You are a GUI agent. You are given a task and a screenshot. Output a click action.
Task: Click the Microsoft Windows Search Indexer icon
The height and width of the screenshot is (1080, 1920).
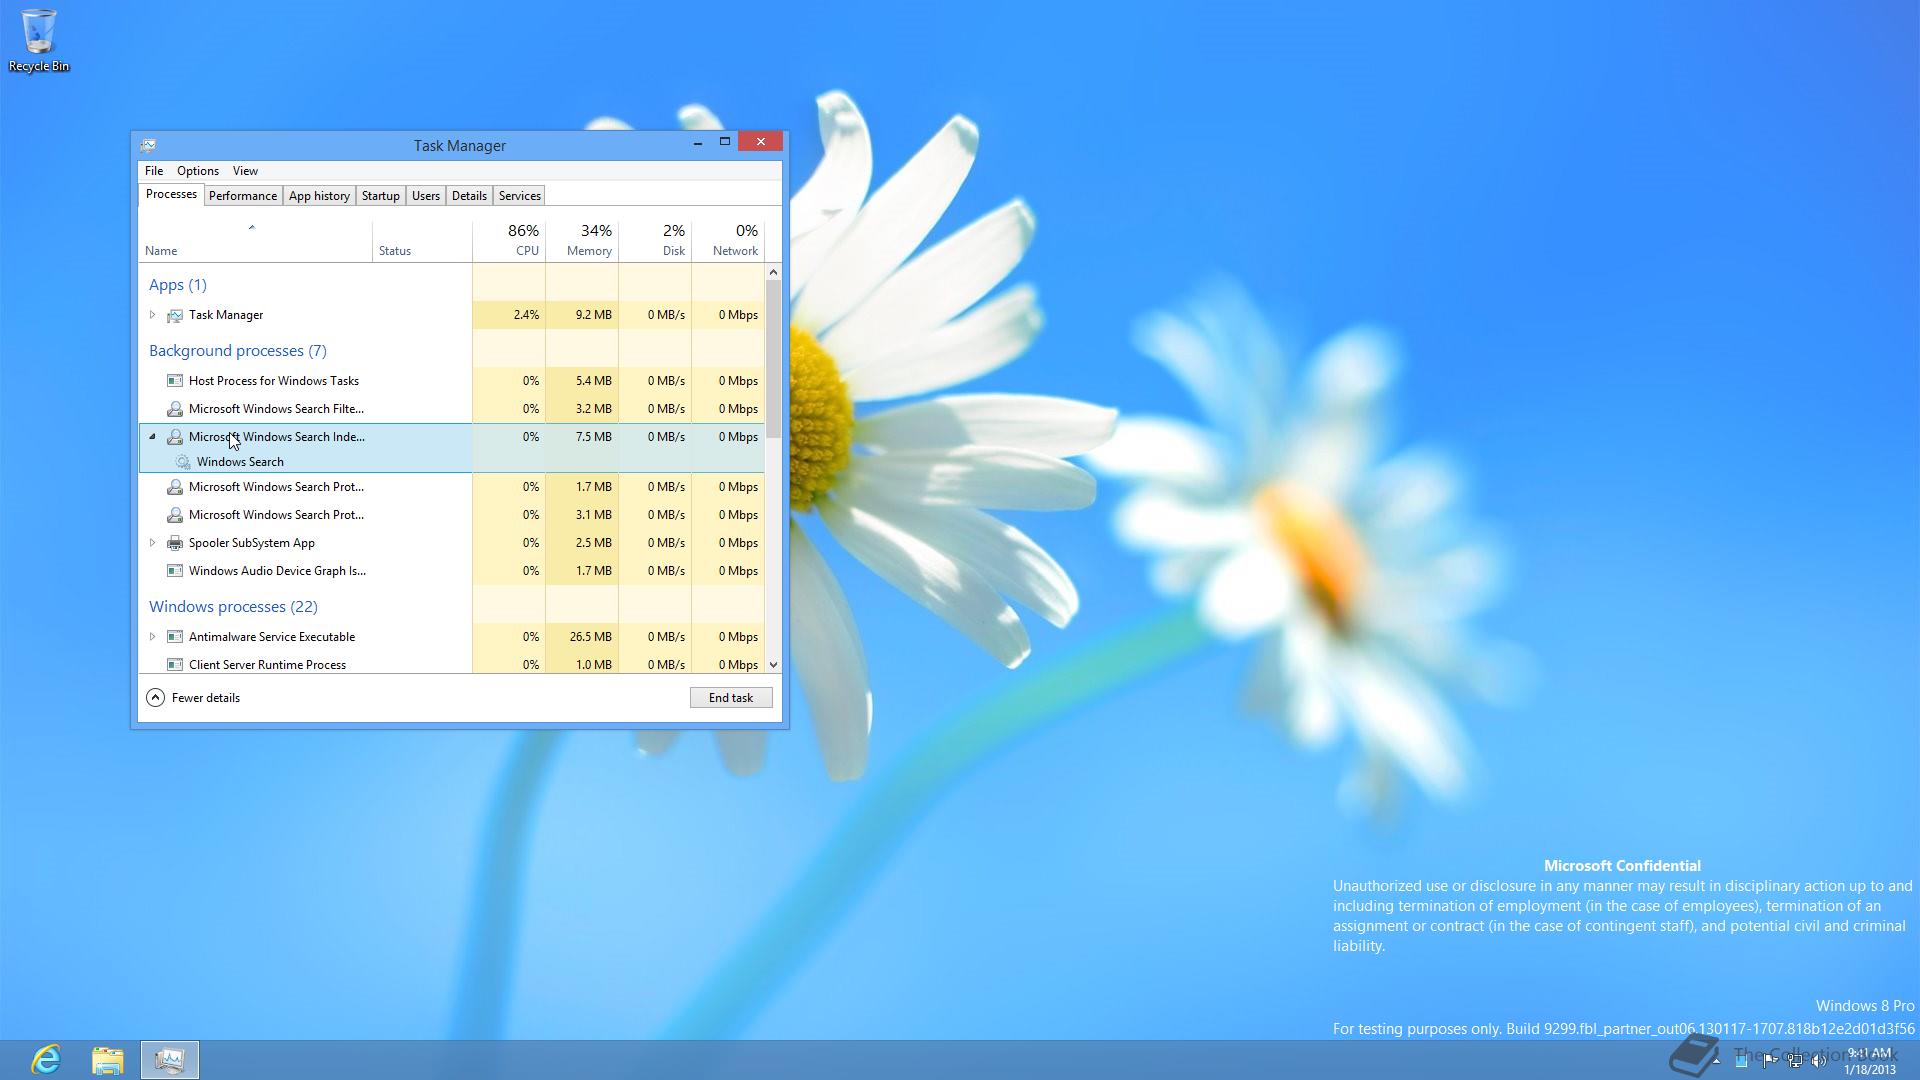(x=175, y=437)
